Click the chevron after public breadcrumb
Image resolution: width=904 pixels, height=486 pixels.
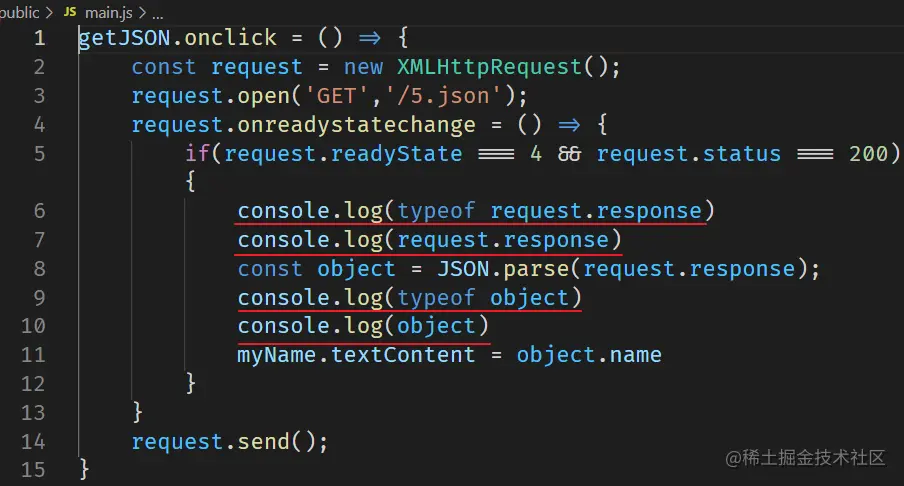[50, 12]
